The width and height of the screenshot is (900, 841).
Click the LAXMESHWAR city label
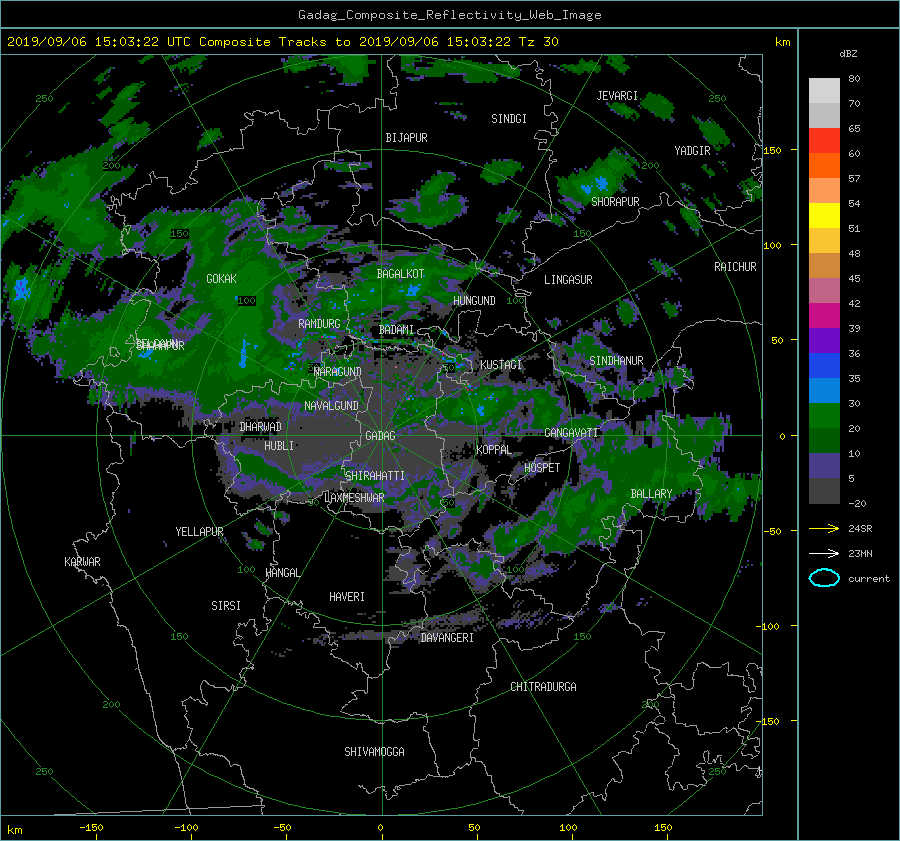(354, 498)
